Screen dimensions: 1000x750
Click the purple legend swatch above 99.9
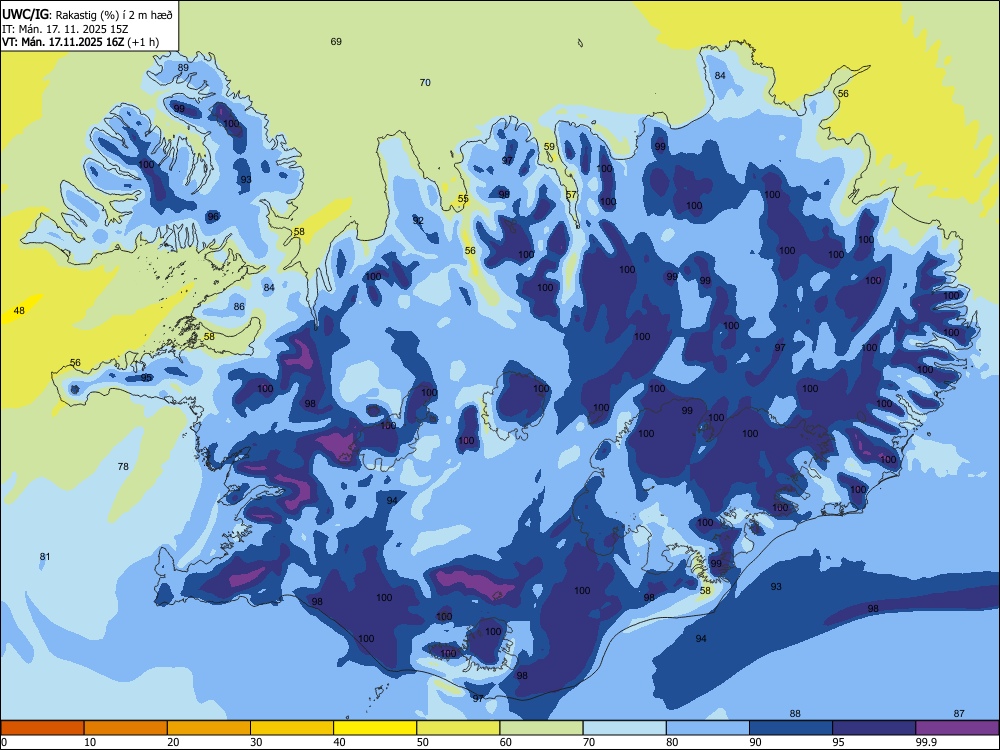957,728
